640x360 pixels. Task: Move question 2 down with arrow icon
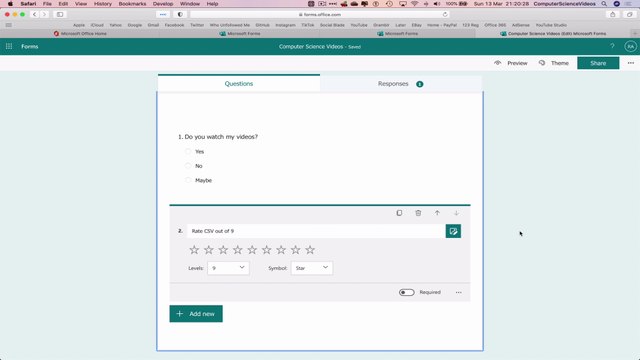click(x=456, y=213)
